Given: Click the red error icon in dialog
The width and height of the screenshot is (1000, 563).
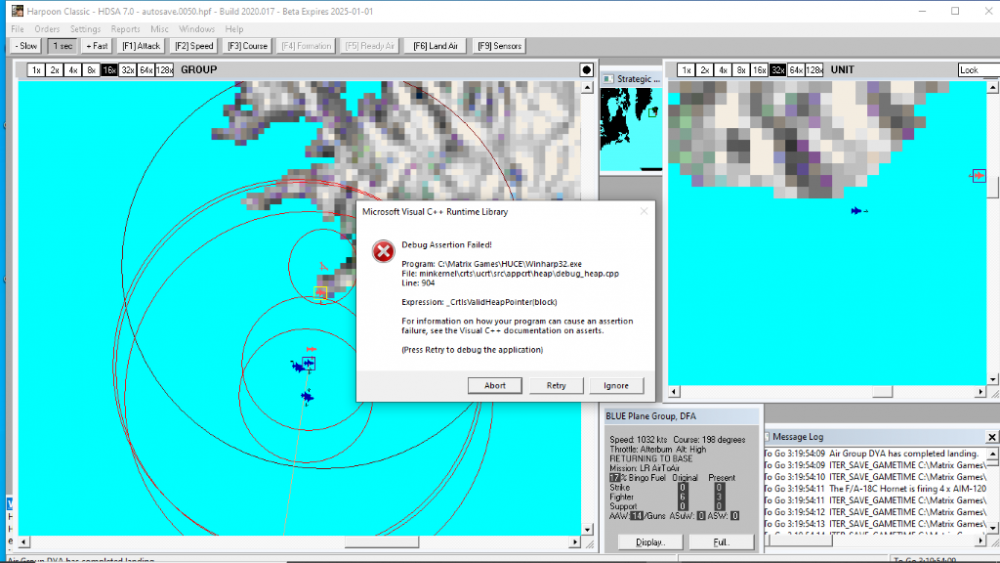Looking at the screenshot, I should 383,251.
